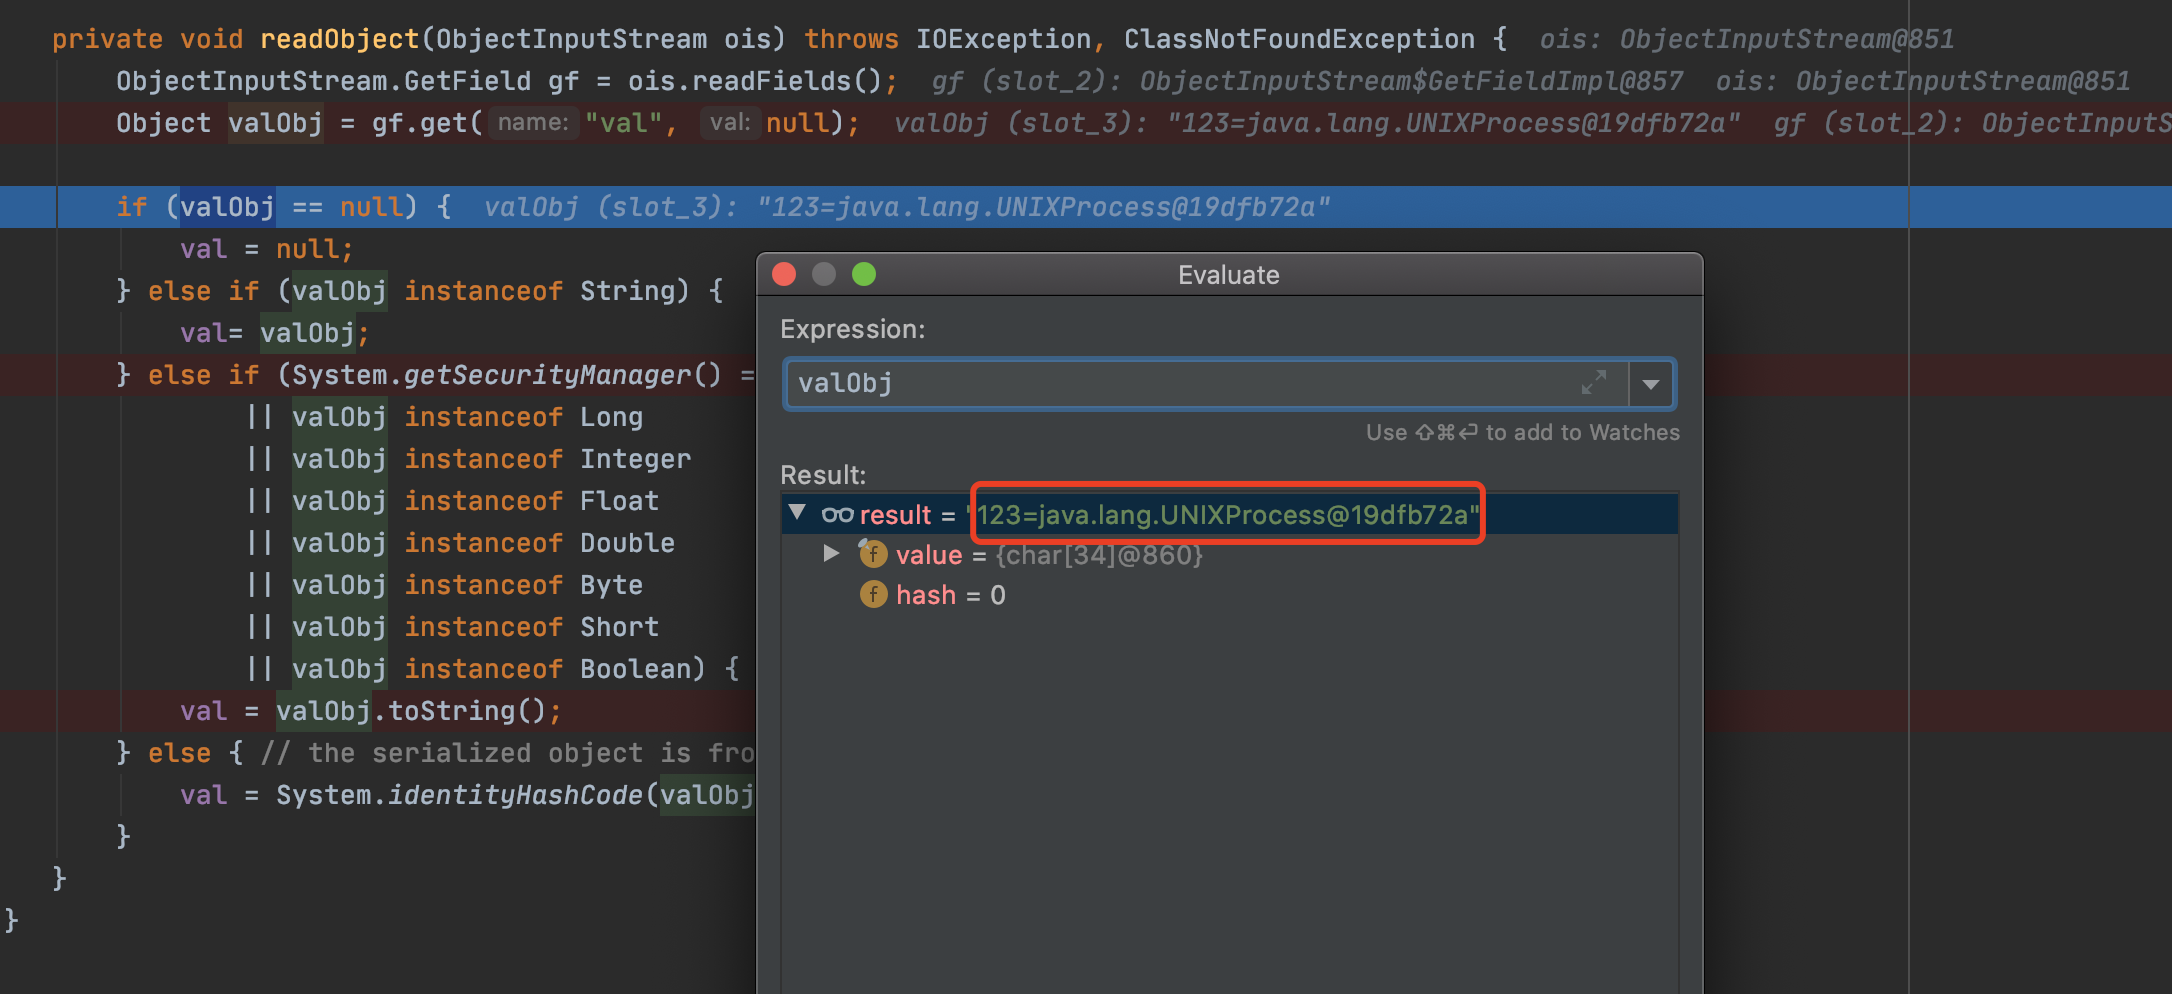
Task: Click the expand expression editor arrows icon
Action: pyautogui.click(x=1593, y=383)
